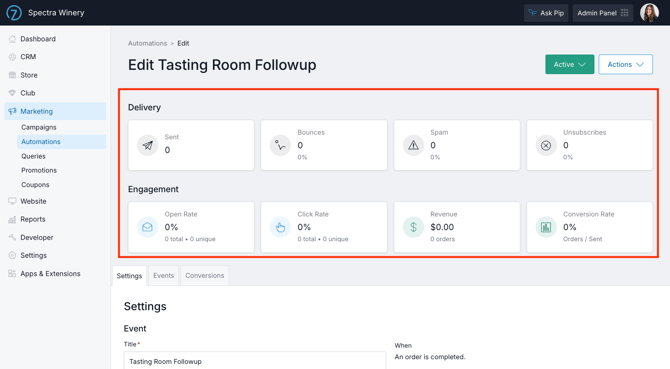
Task: Switch to the Settings tab
Action: 129,276
